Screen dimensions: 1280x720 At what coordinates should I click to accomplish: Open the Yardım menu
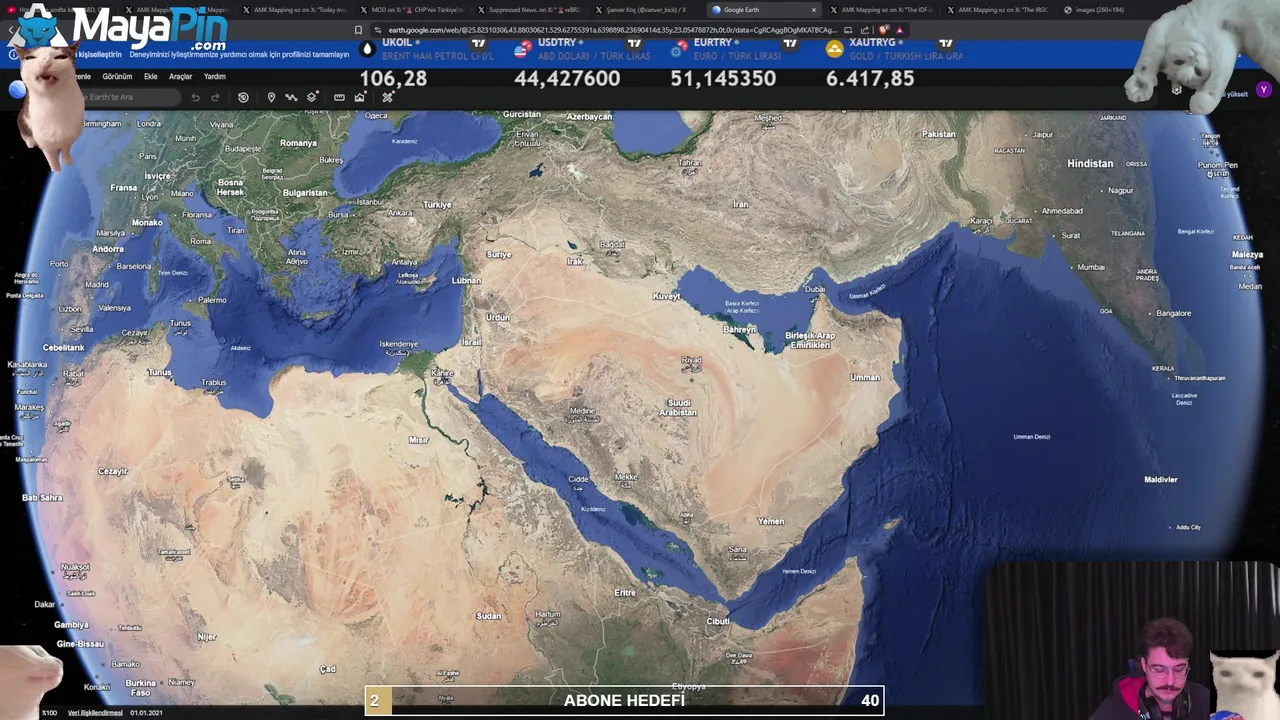pos(215,77)
